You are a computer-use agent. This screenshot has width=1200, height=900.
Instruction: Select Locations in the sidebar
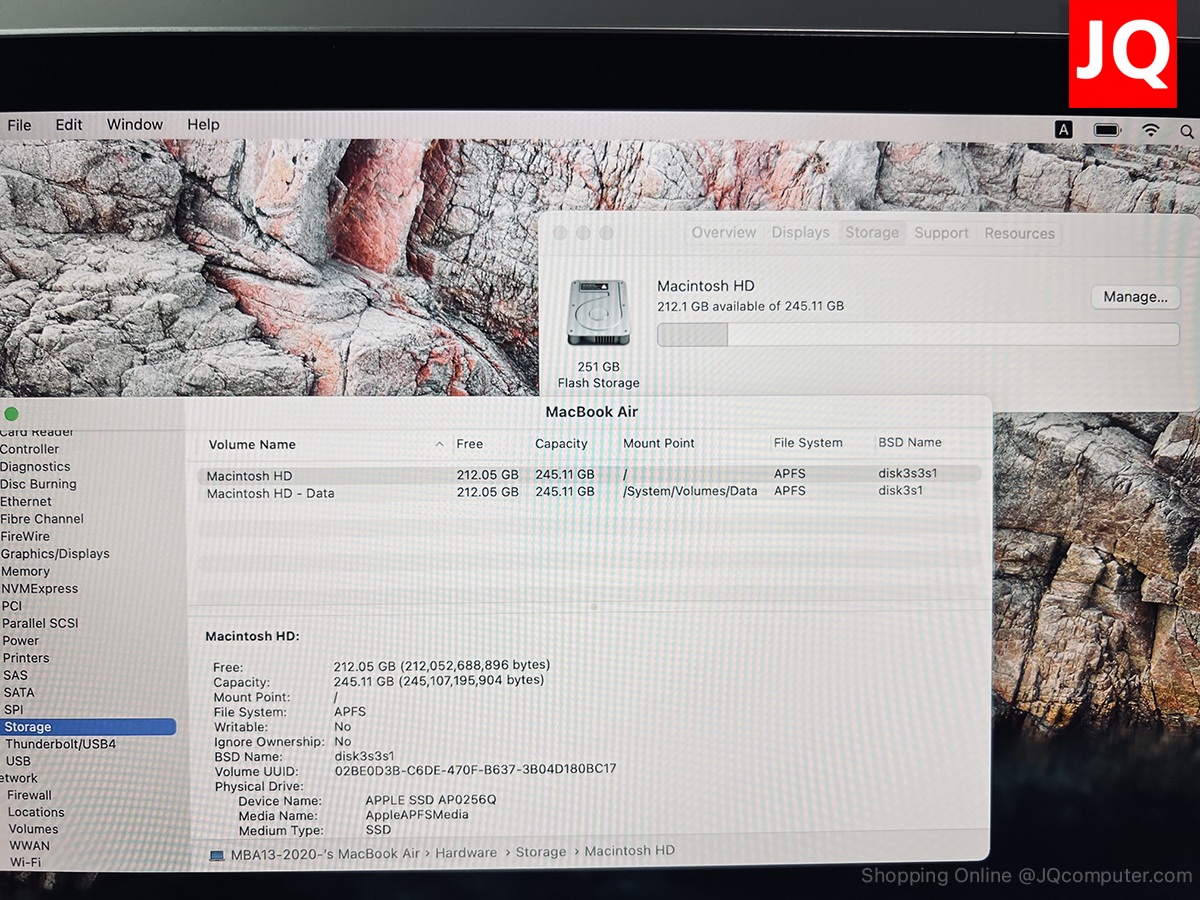36,812
